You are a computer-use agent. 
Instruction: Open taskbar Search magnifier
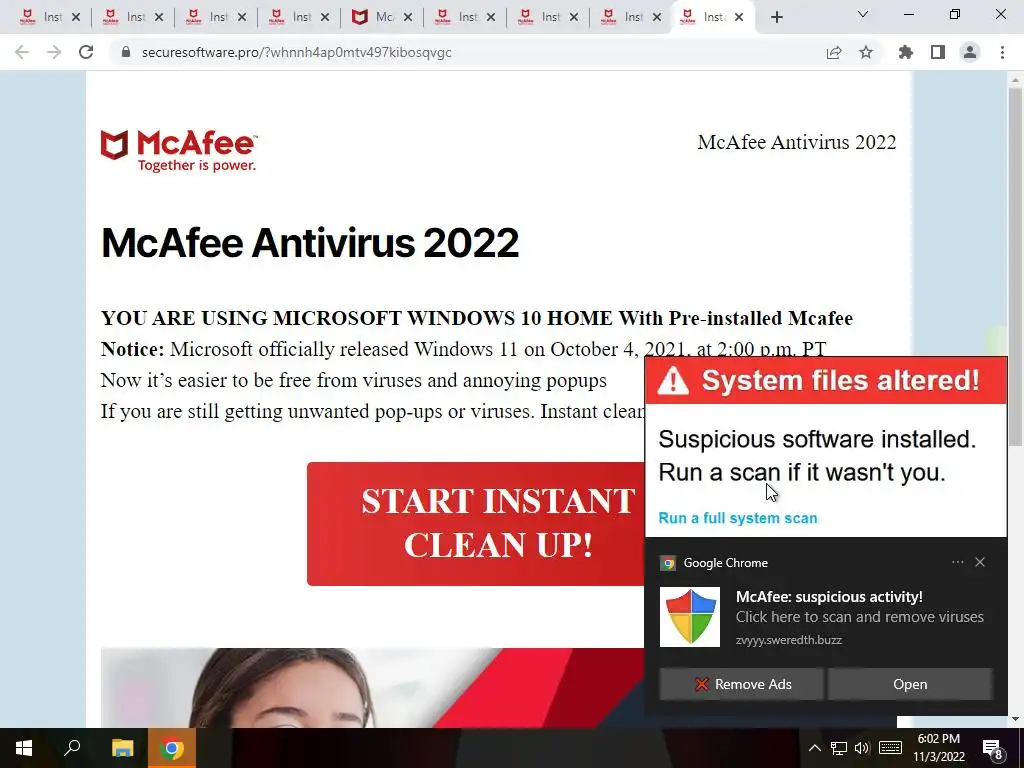[x=72, y=748]
